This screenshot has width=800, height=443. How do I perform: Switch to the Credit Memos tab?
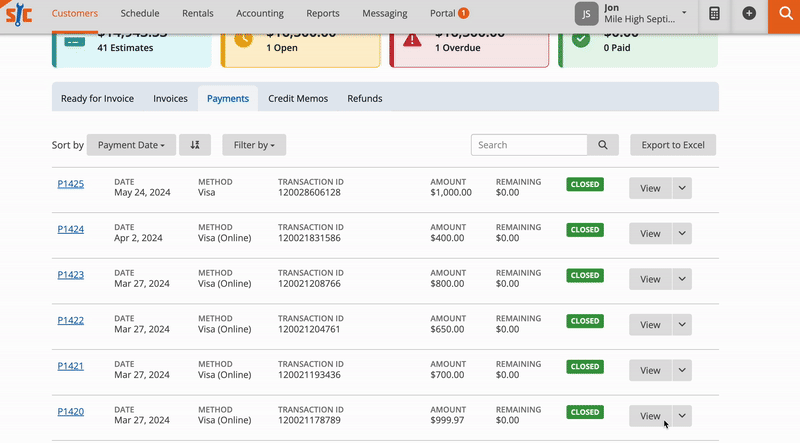[x=298, y=99]
